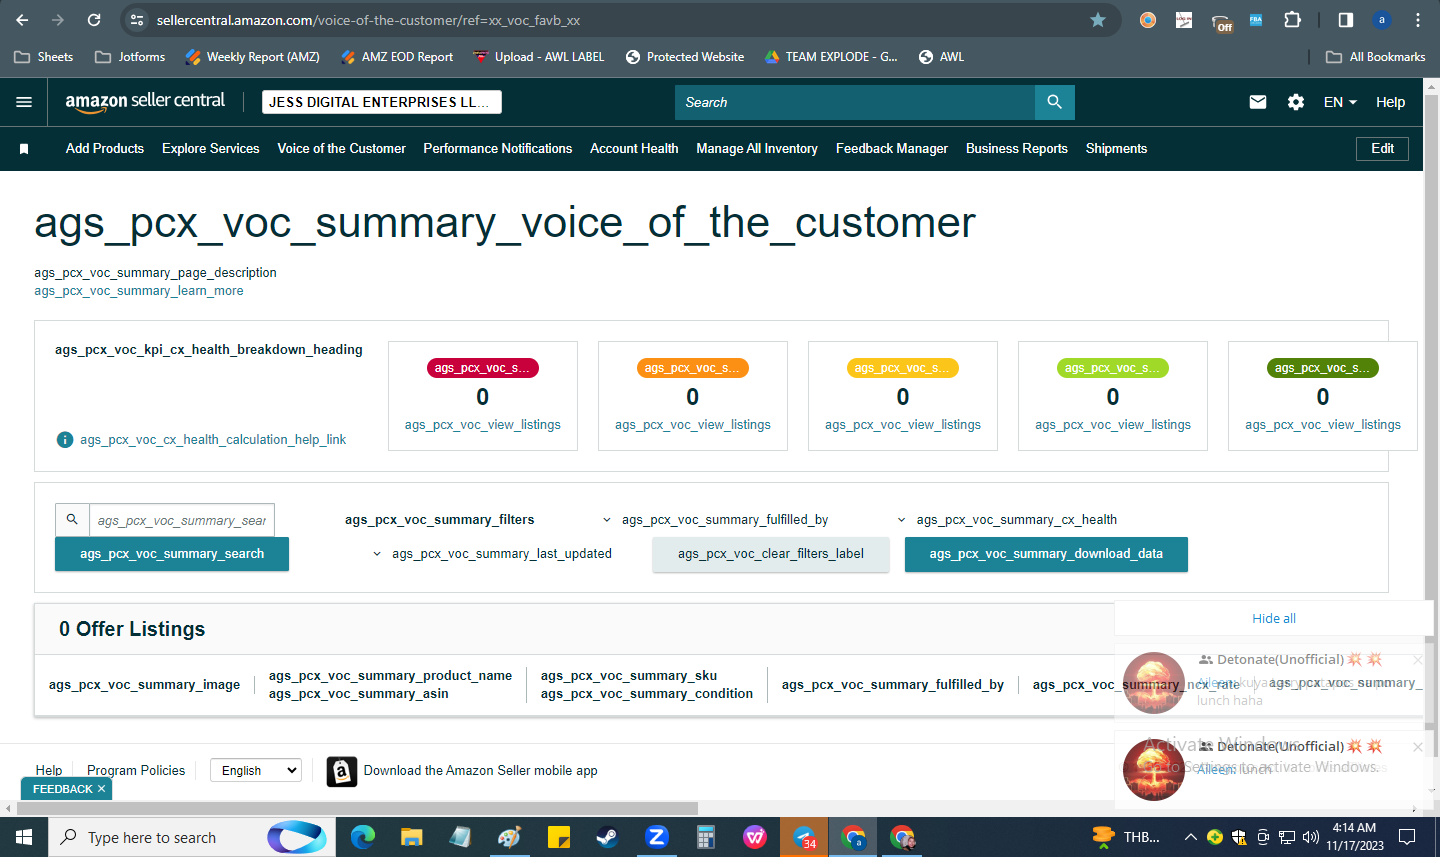This screenshot has height=857, width=1440.
Task: Open Microsoft Edge from the taskbar
Action: [362, 837]
